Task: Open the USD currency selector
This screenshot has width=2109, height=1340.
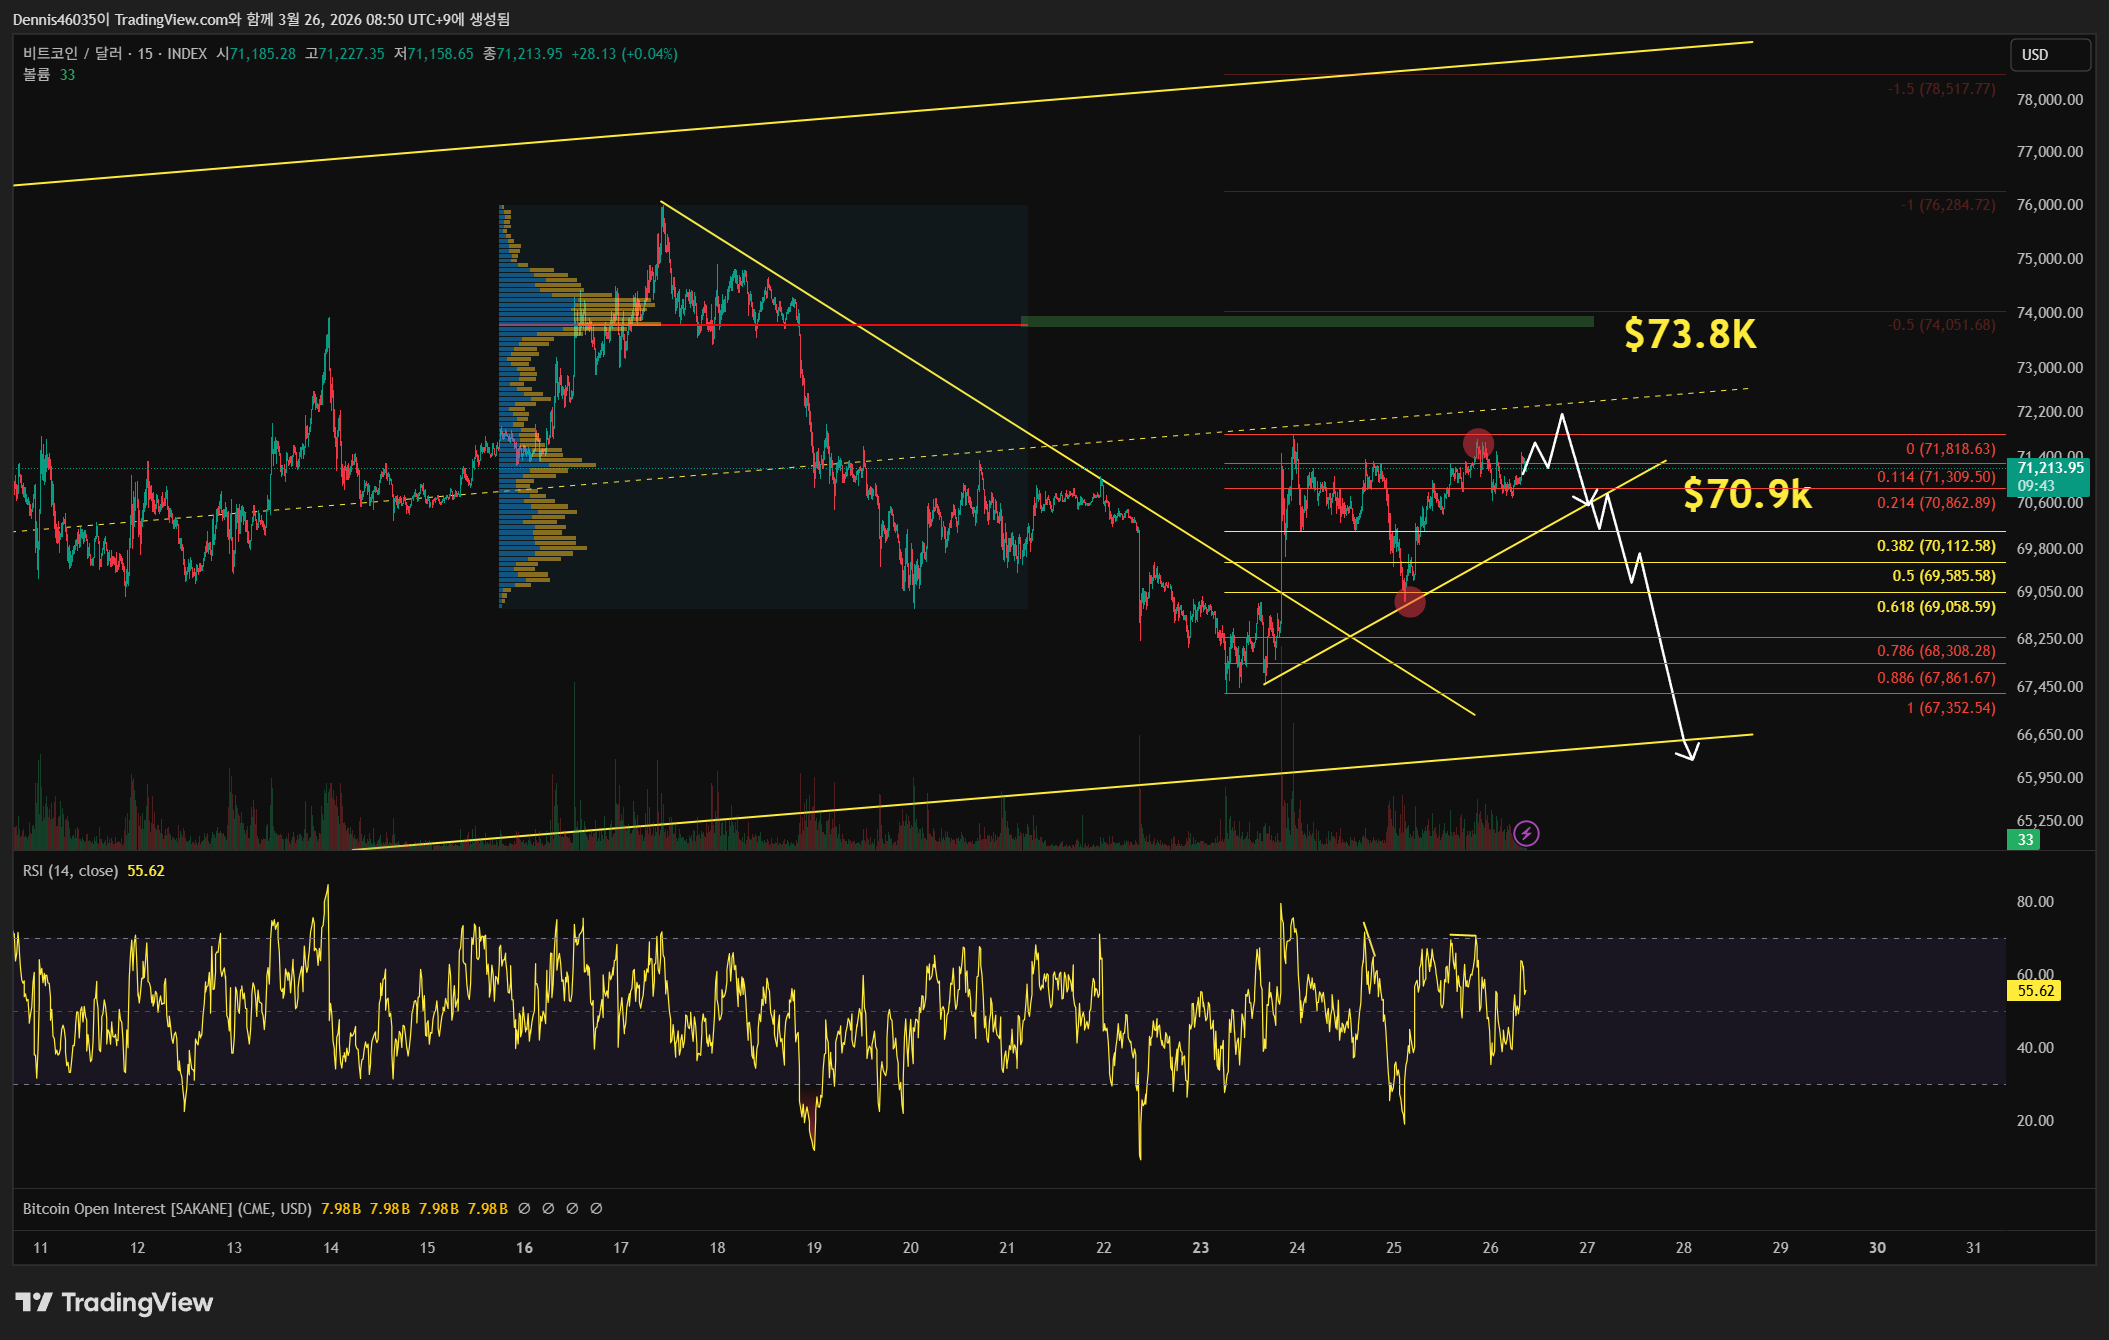Action: point(2049,55)
